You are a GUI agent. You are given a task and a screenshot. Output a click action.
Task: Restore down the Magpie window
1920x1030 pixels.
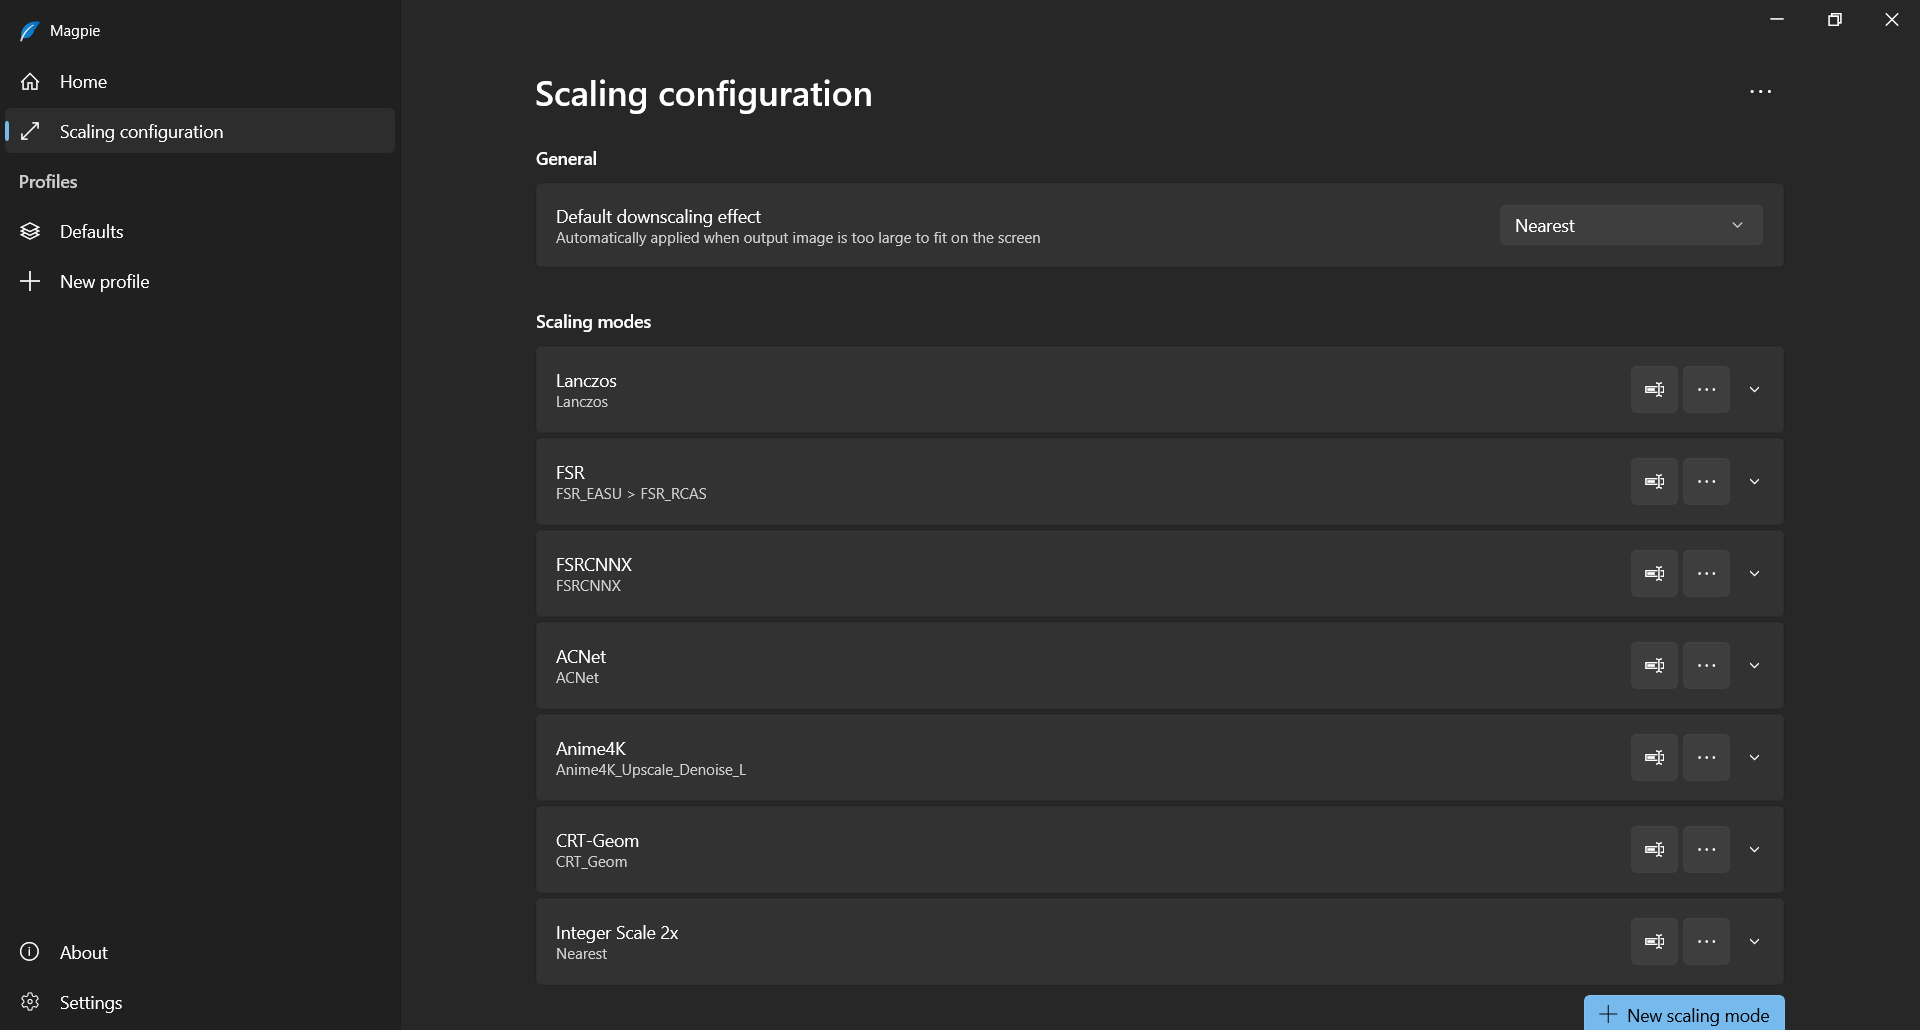point(1834,20)
